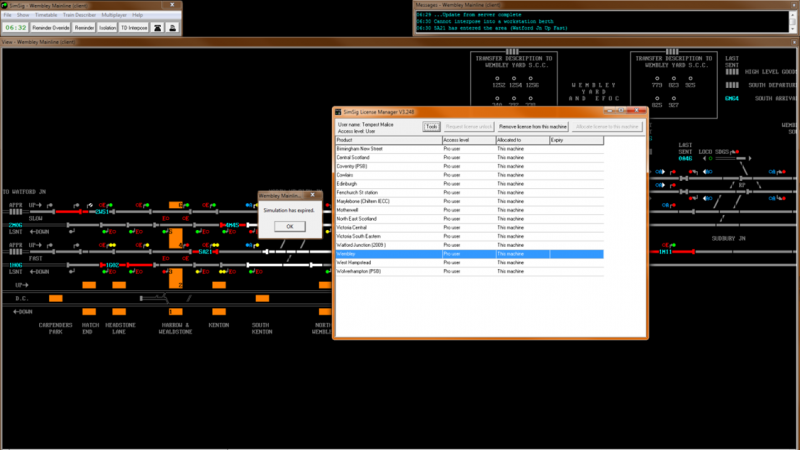Select Edinburgh license row
This screenshot has width=800, height=450.
pos(469,184)
